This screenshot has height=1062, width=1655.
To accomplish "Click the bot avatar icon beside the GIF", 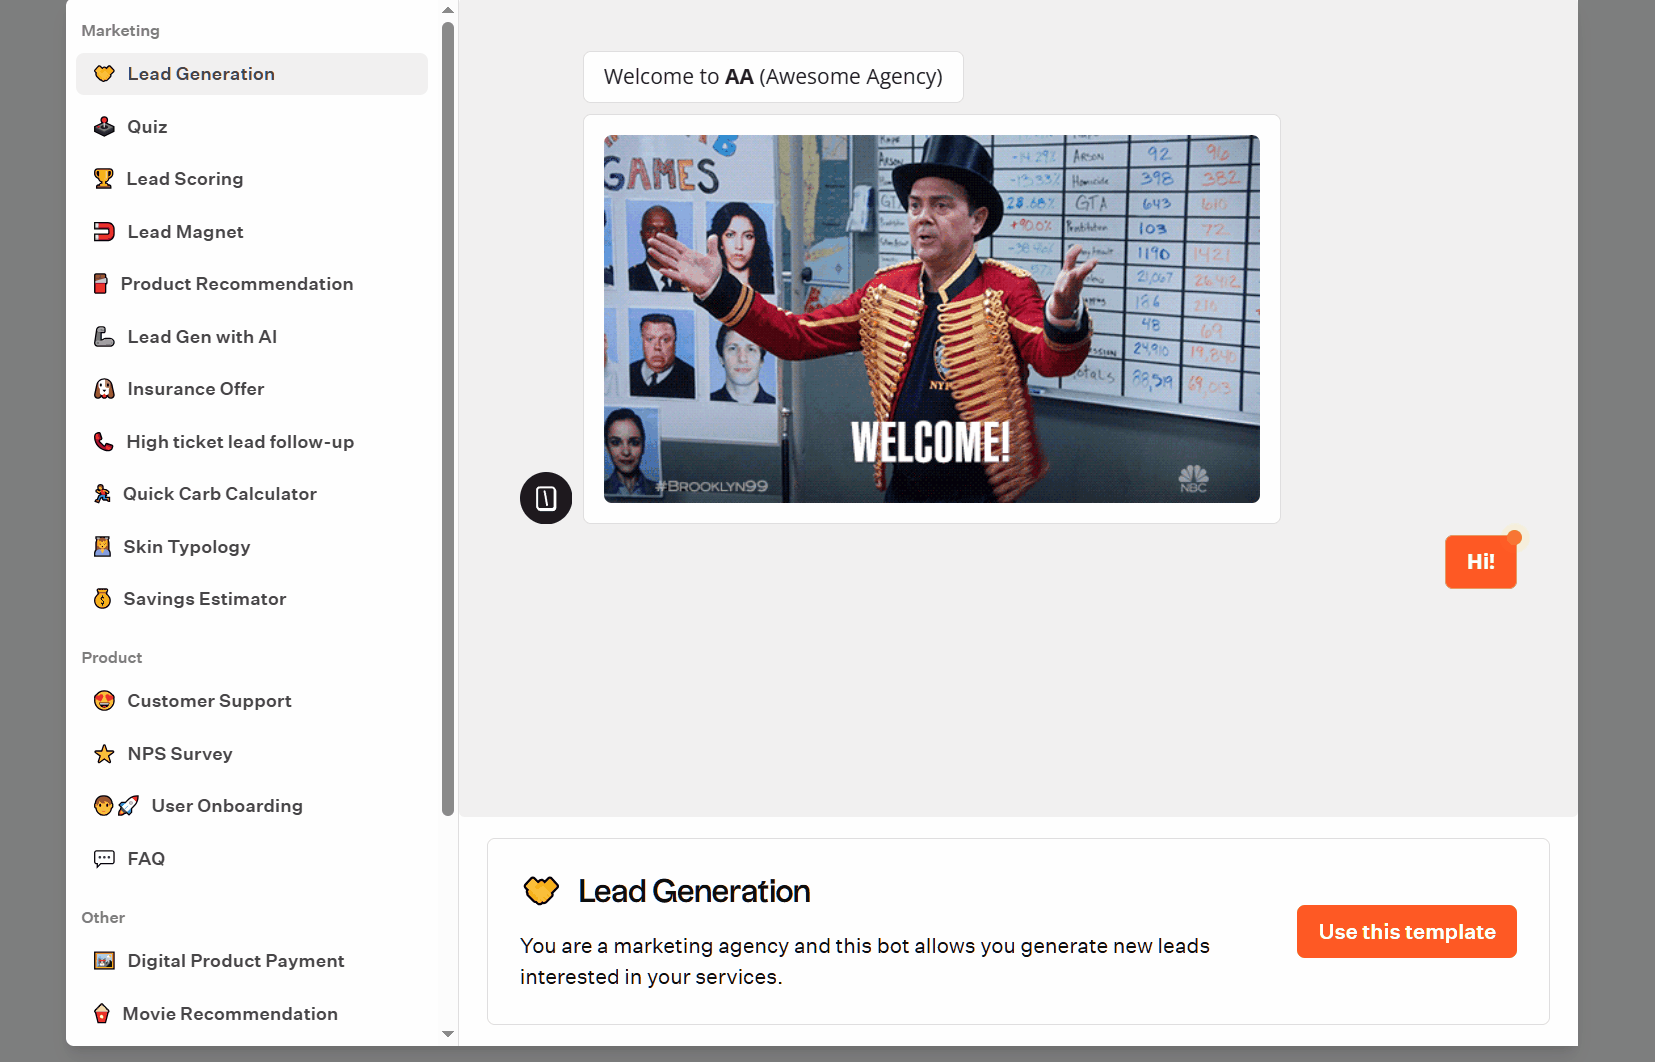I will [546, 498].
